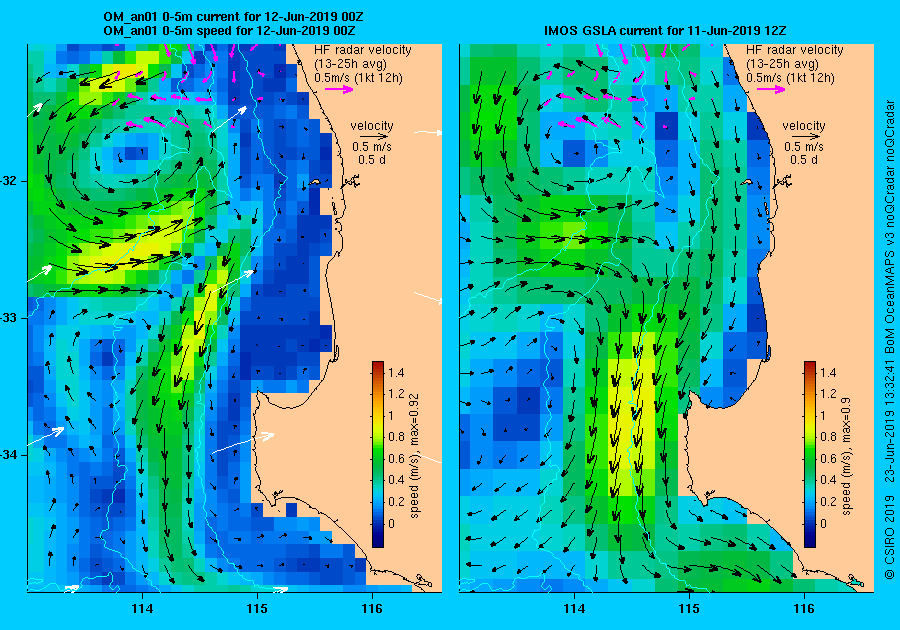Click black velocity scale arrow on right map
This screenshot has height=630, width=900.
[x=807, y=137]
